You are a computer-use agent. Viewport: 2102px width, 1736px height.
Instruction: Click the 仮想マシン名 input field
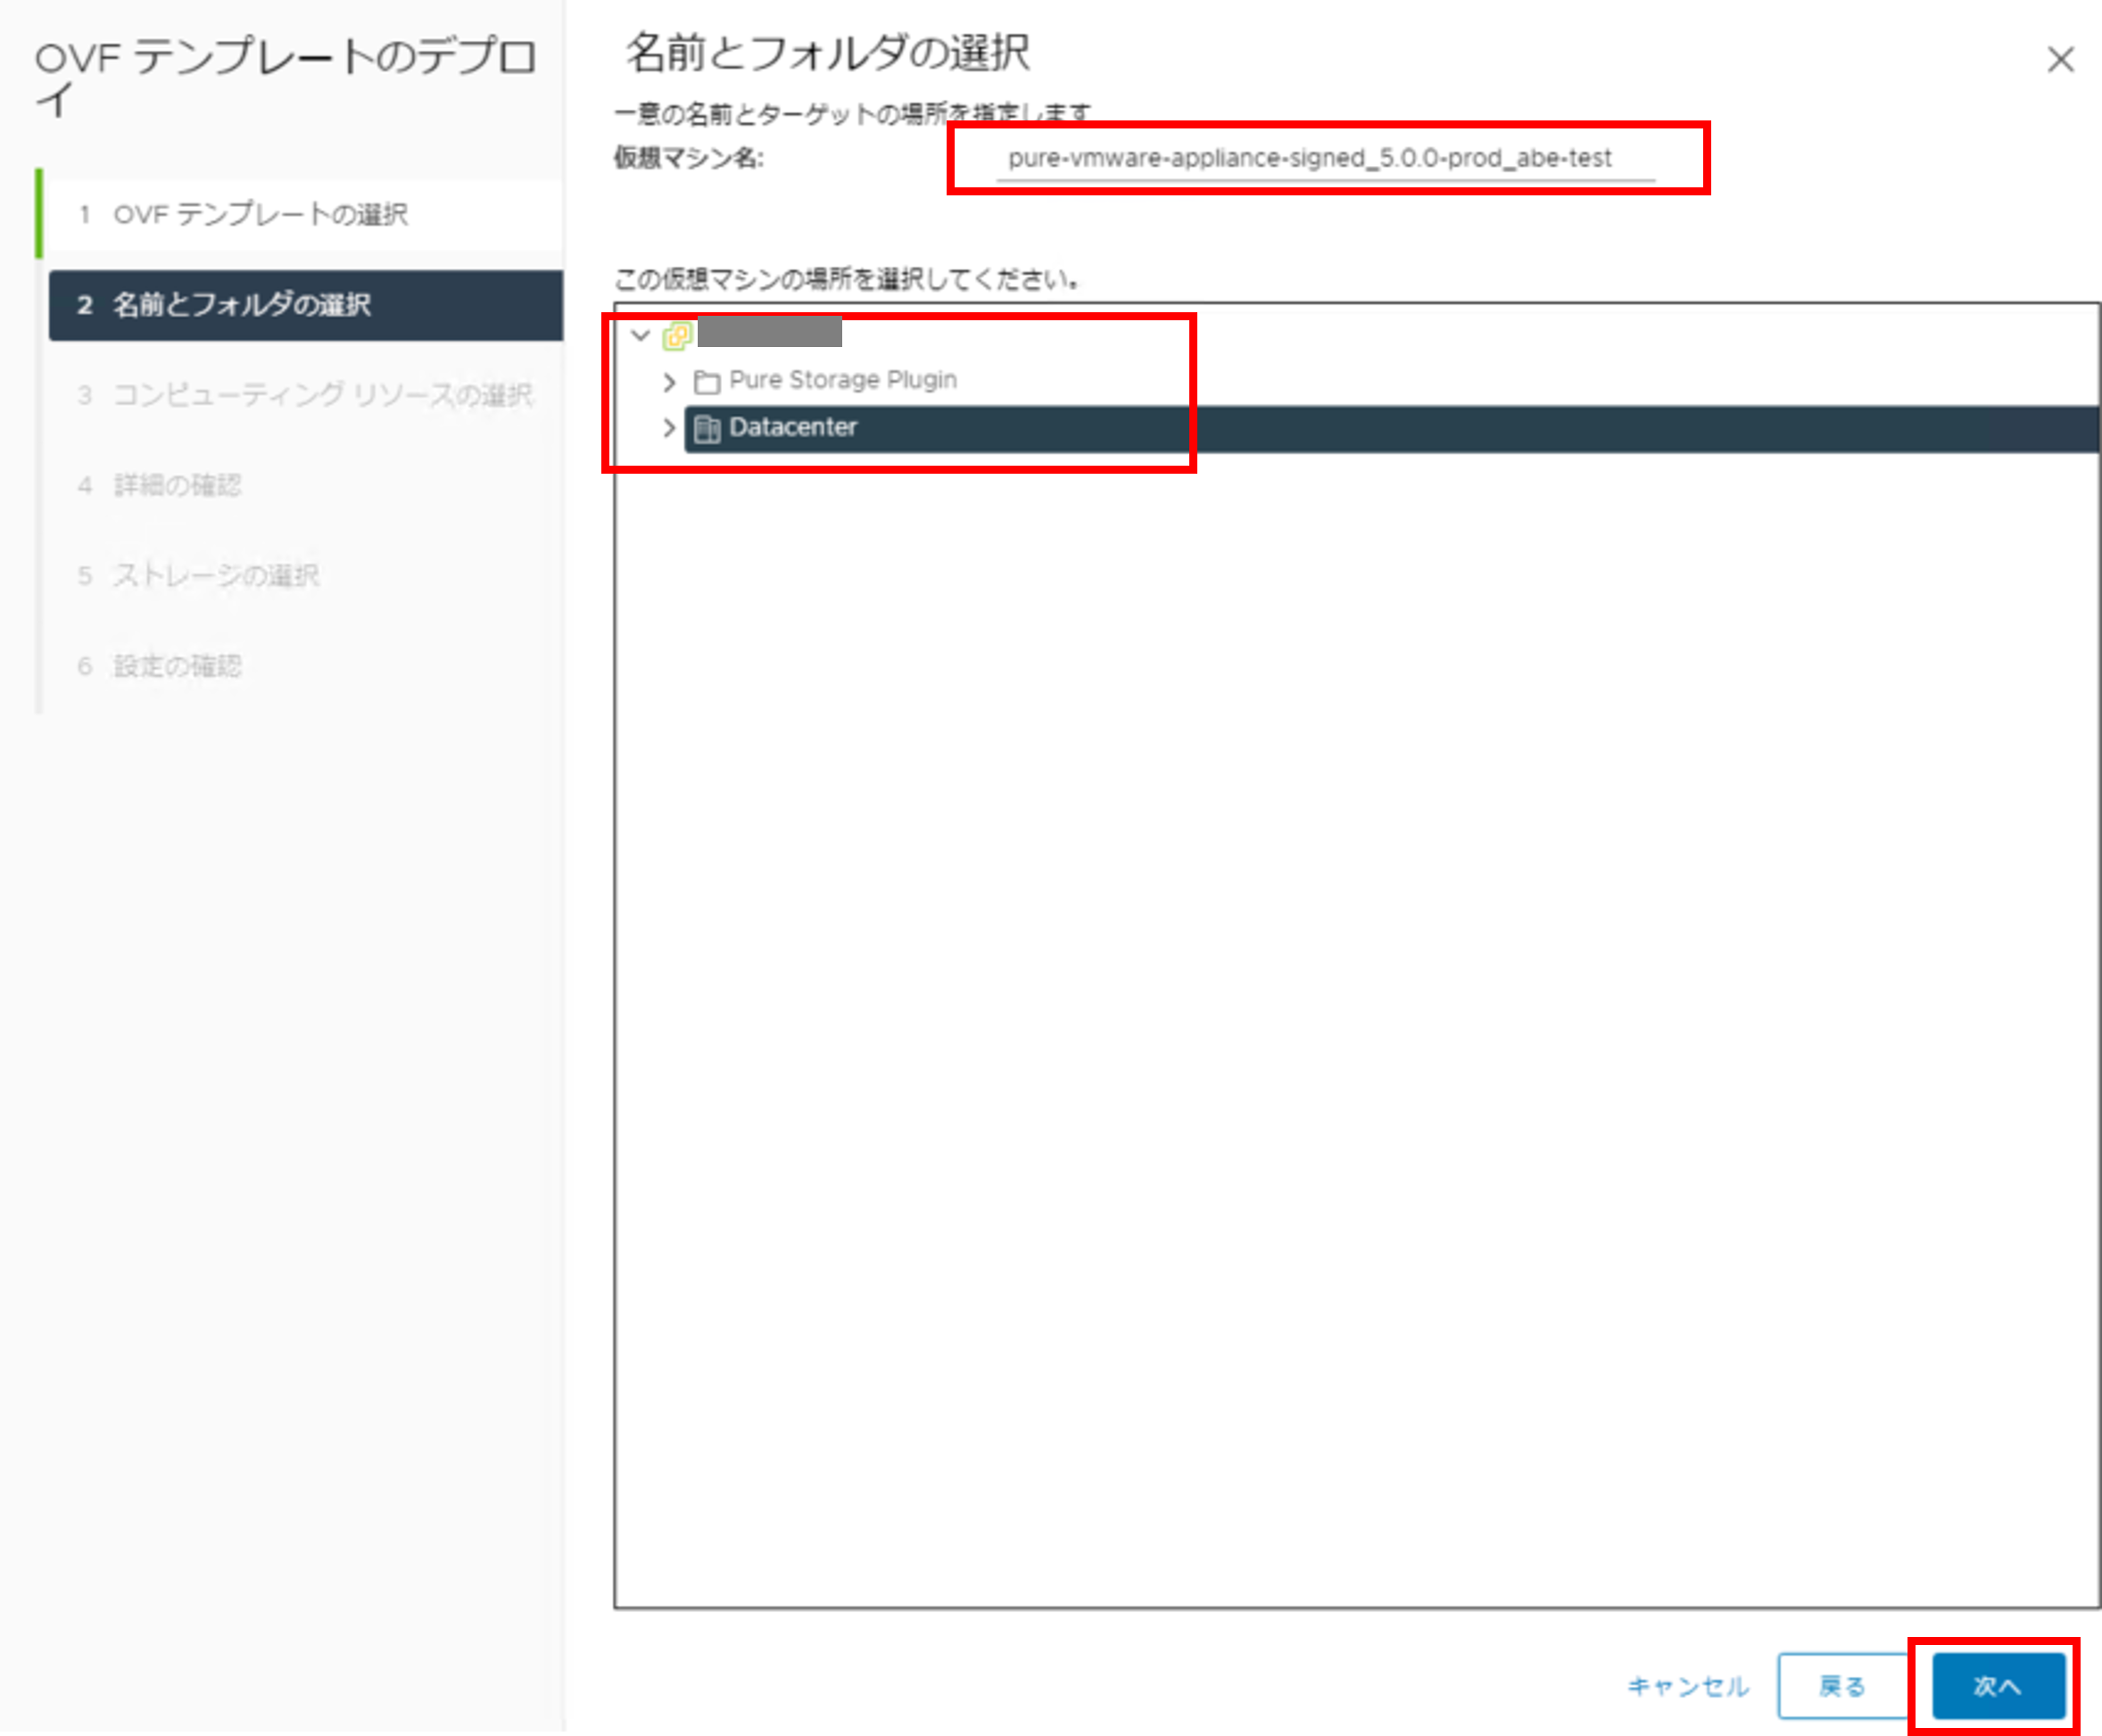[x=1323, y=158]
